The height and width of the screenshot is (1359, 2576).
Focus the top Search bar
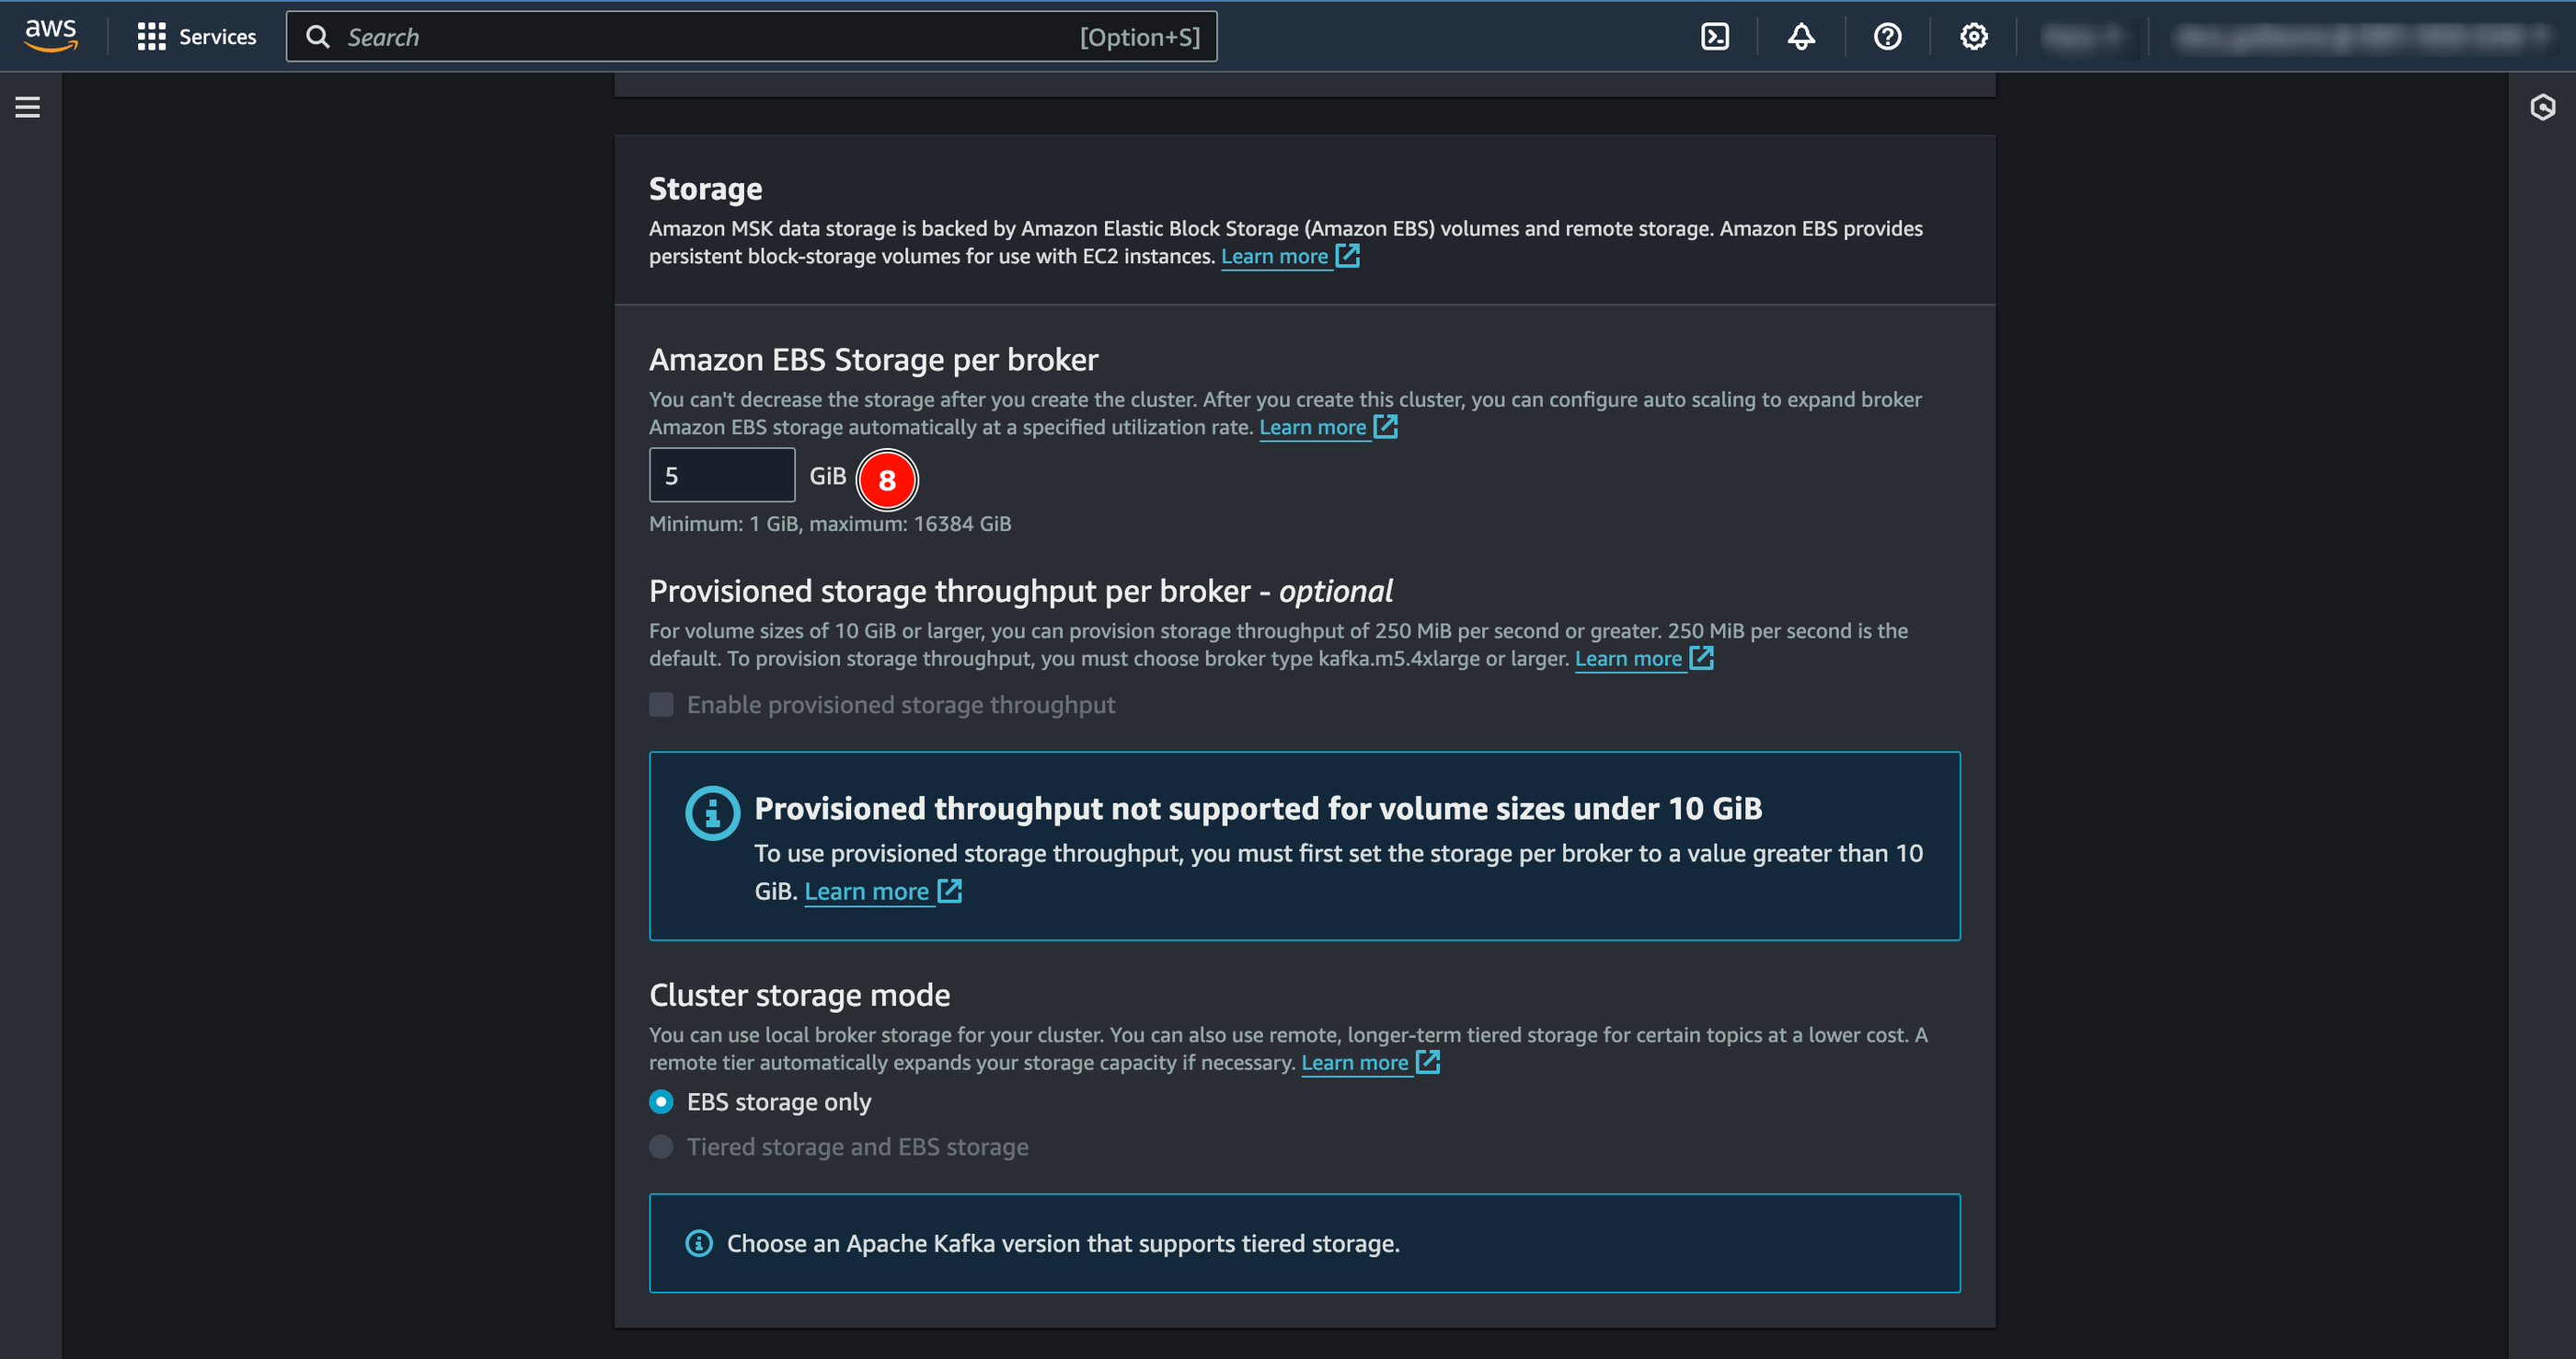pyautogui.click(x=751, y=37)
